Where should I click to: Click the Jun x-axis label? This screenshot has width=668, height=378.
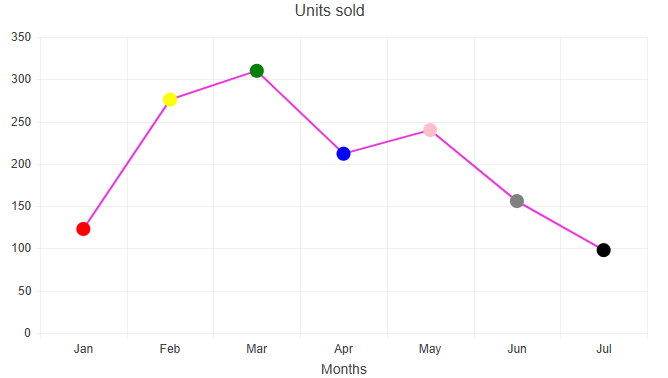tap(517, 349)
